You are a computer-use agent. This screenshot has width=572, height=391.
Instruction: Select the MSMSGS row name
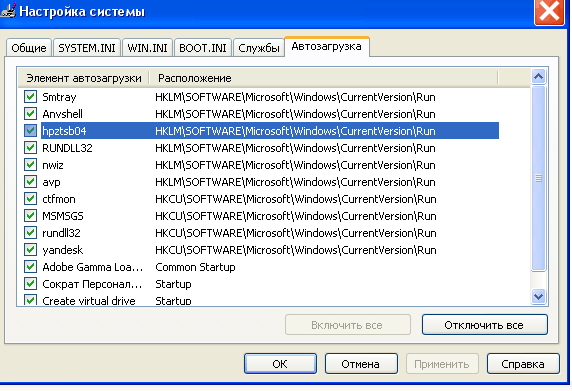(x=63, y=216)
